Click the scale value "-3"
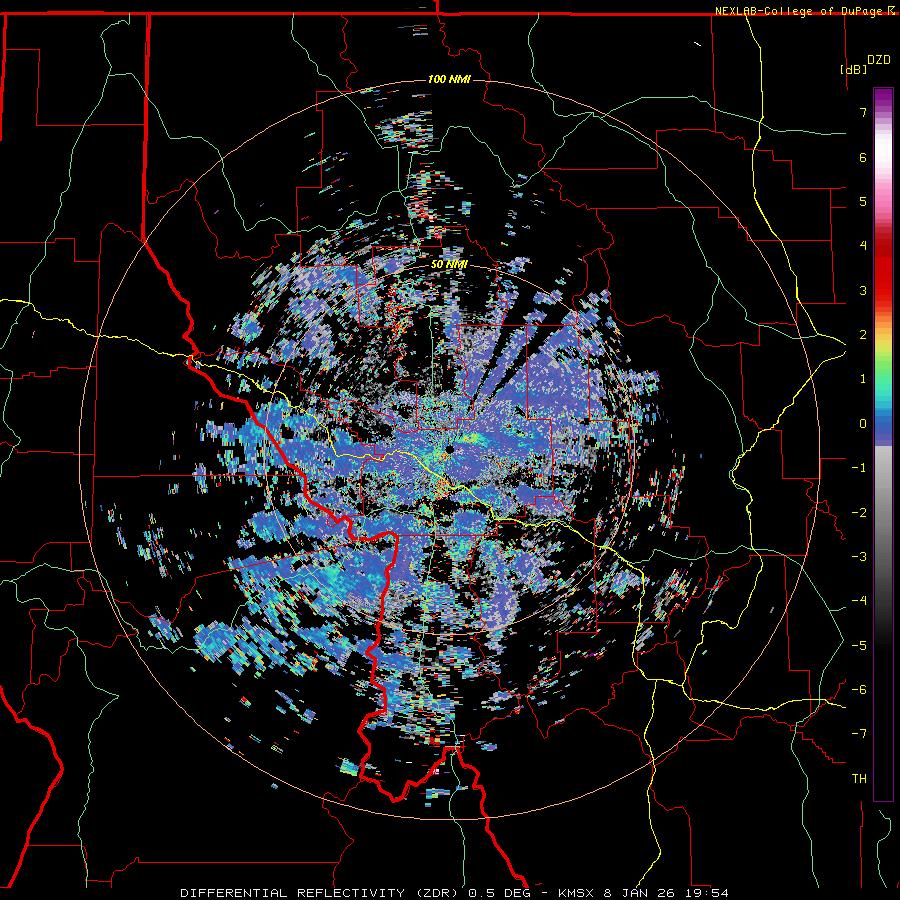Image resolution: width=900 pixels, height=900 pixels. pos(859,557)
